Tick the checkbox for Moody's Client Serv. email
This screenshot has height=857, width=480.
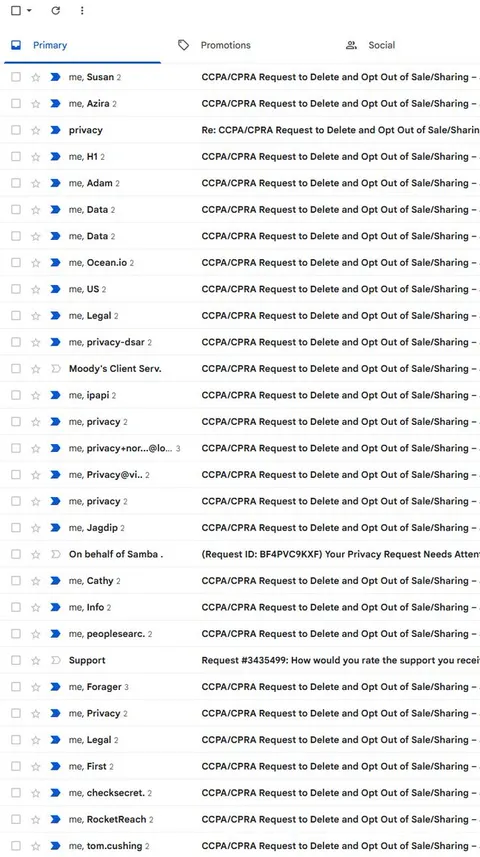click(16, 369)
